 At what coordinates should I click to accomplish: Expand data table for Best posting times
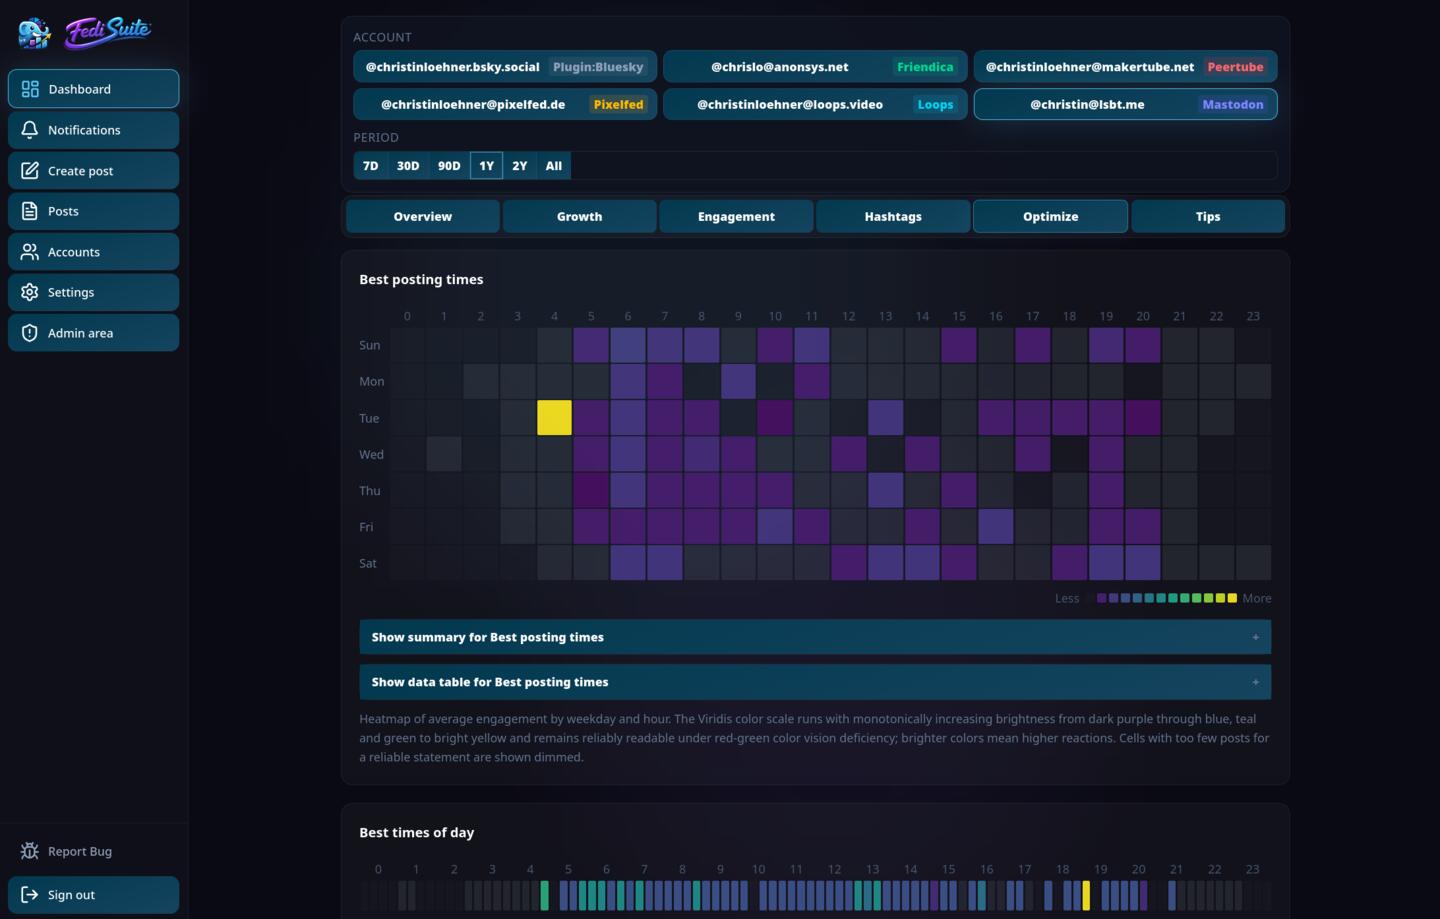[815, 682]
